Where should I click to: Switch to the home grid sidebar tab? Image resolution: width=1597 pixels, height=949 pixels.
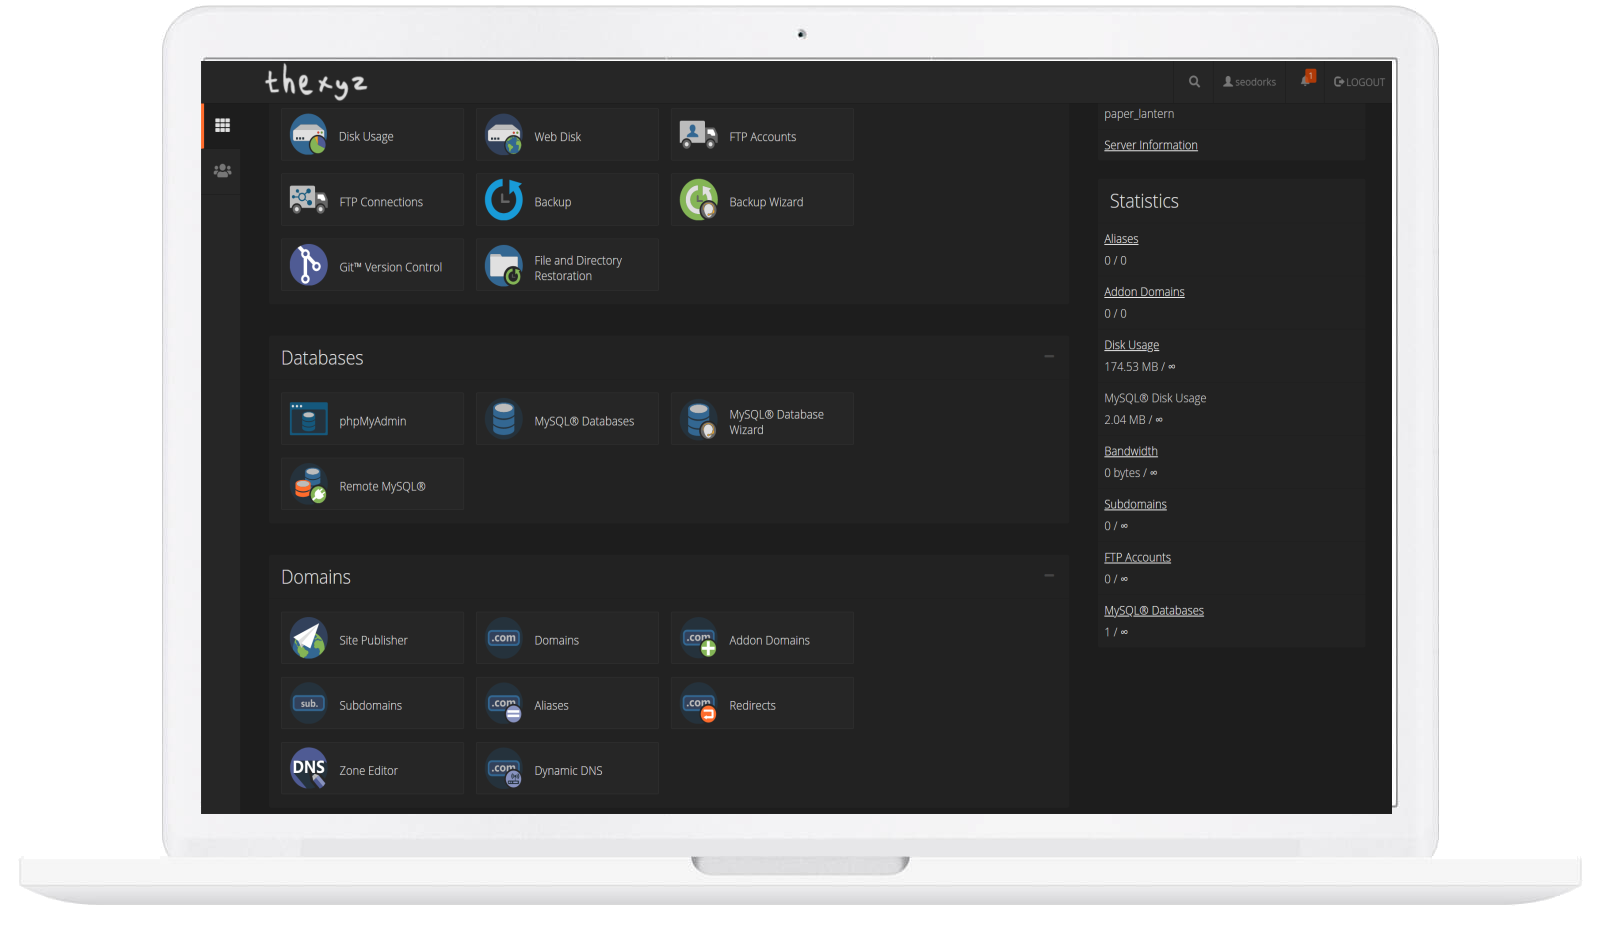click(x=222, y=126)
